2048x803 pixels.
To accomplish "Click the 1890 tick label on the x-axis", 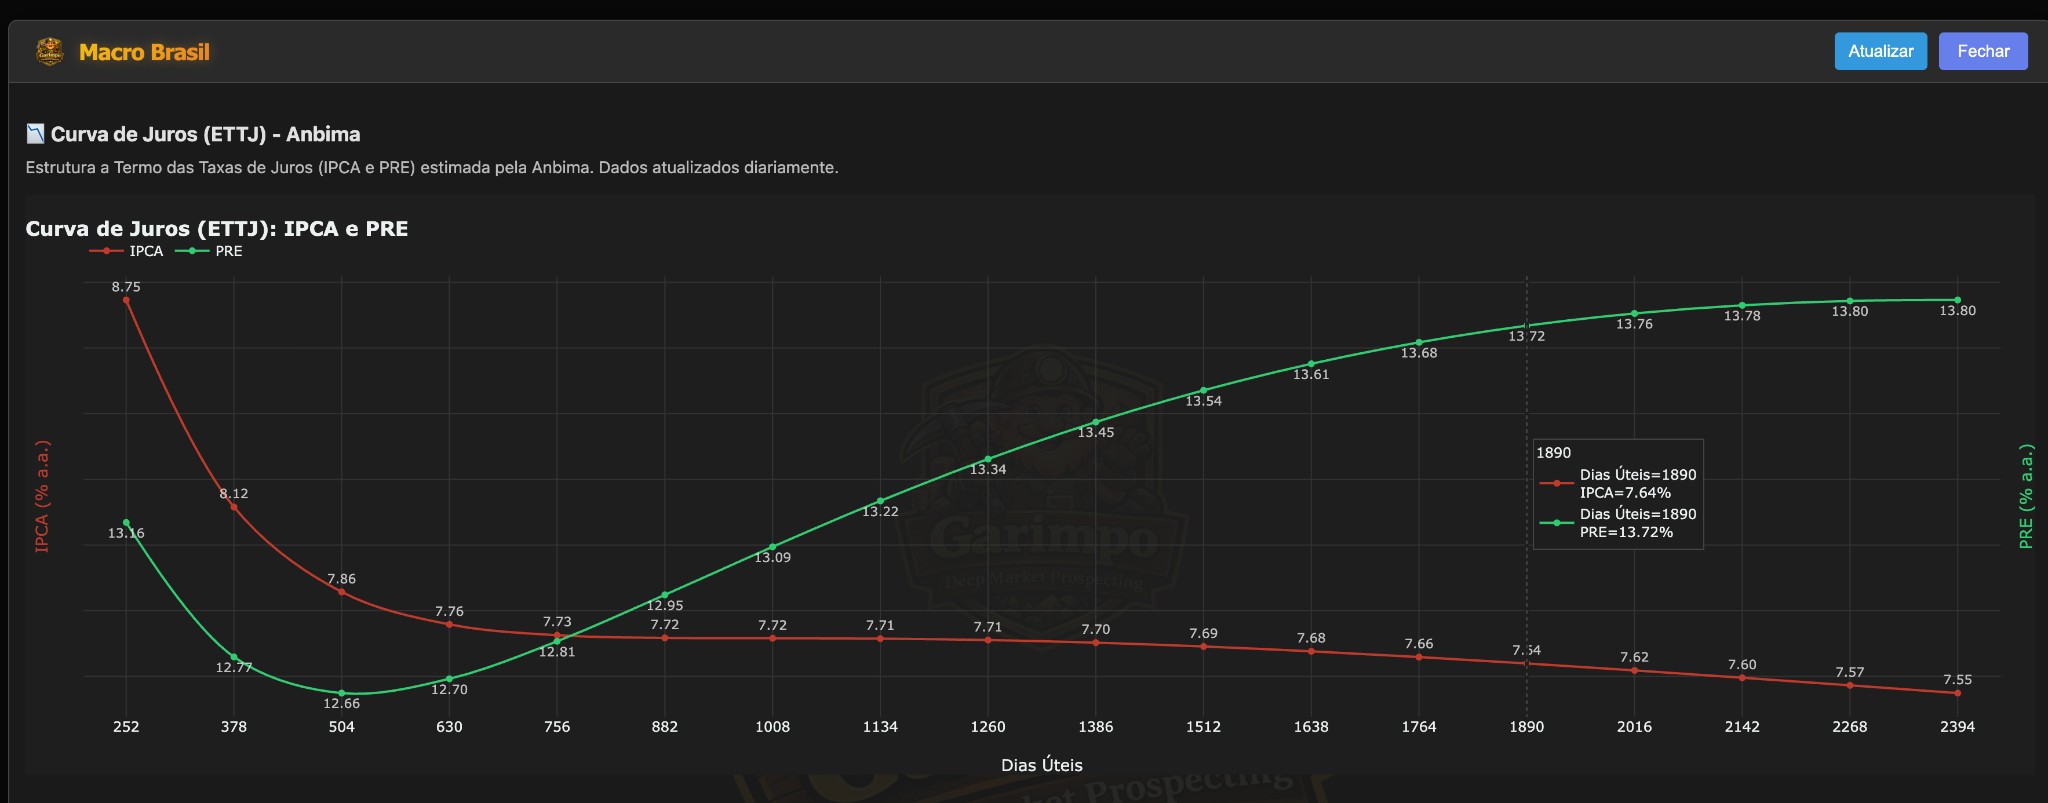I will pos(1526,727).
